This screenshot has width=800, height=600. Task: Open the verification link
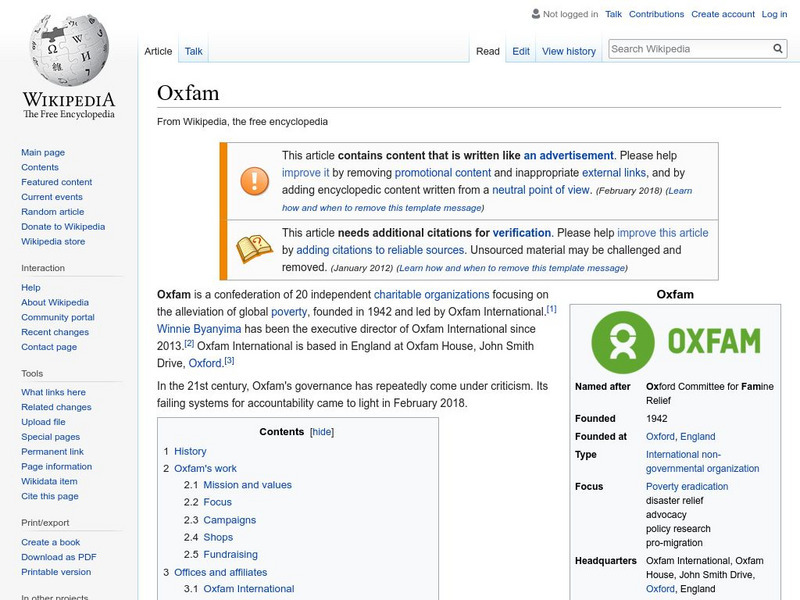(521, 233)
